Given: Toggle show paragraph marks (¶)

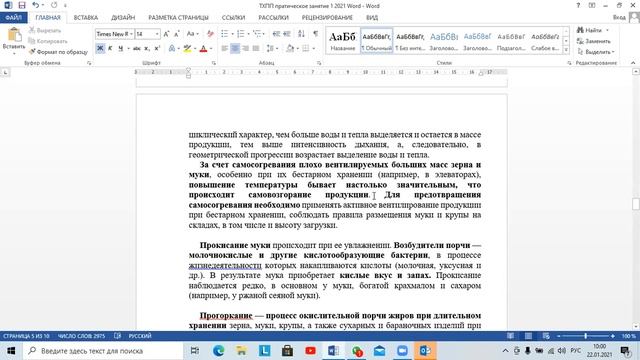Looking at the screenshot, I should pyautogui.click(x=316, y=34).
